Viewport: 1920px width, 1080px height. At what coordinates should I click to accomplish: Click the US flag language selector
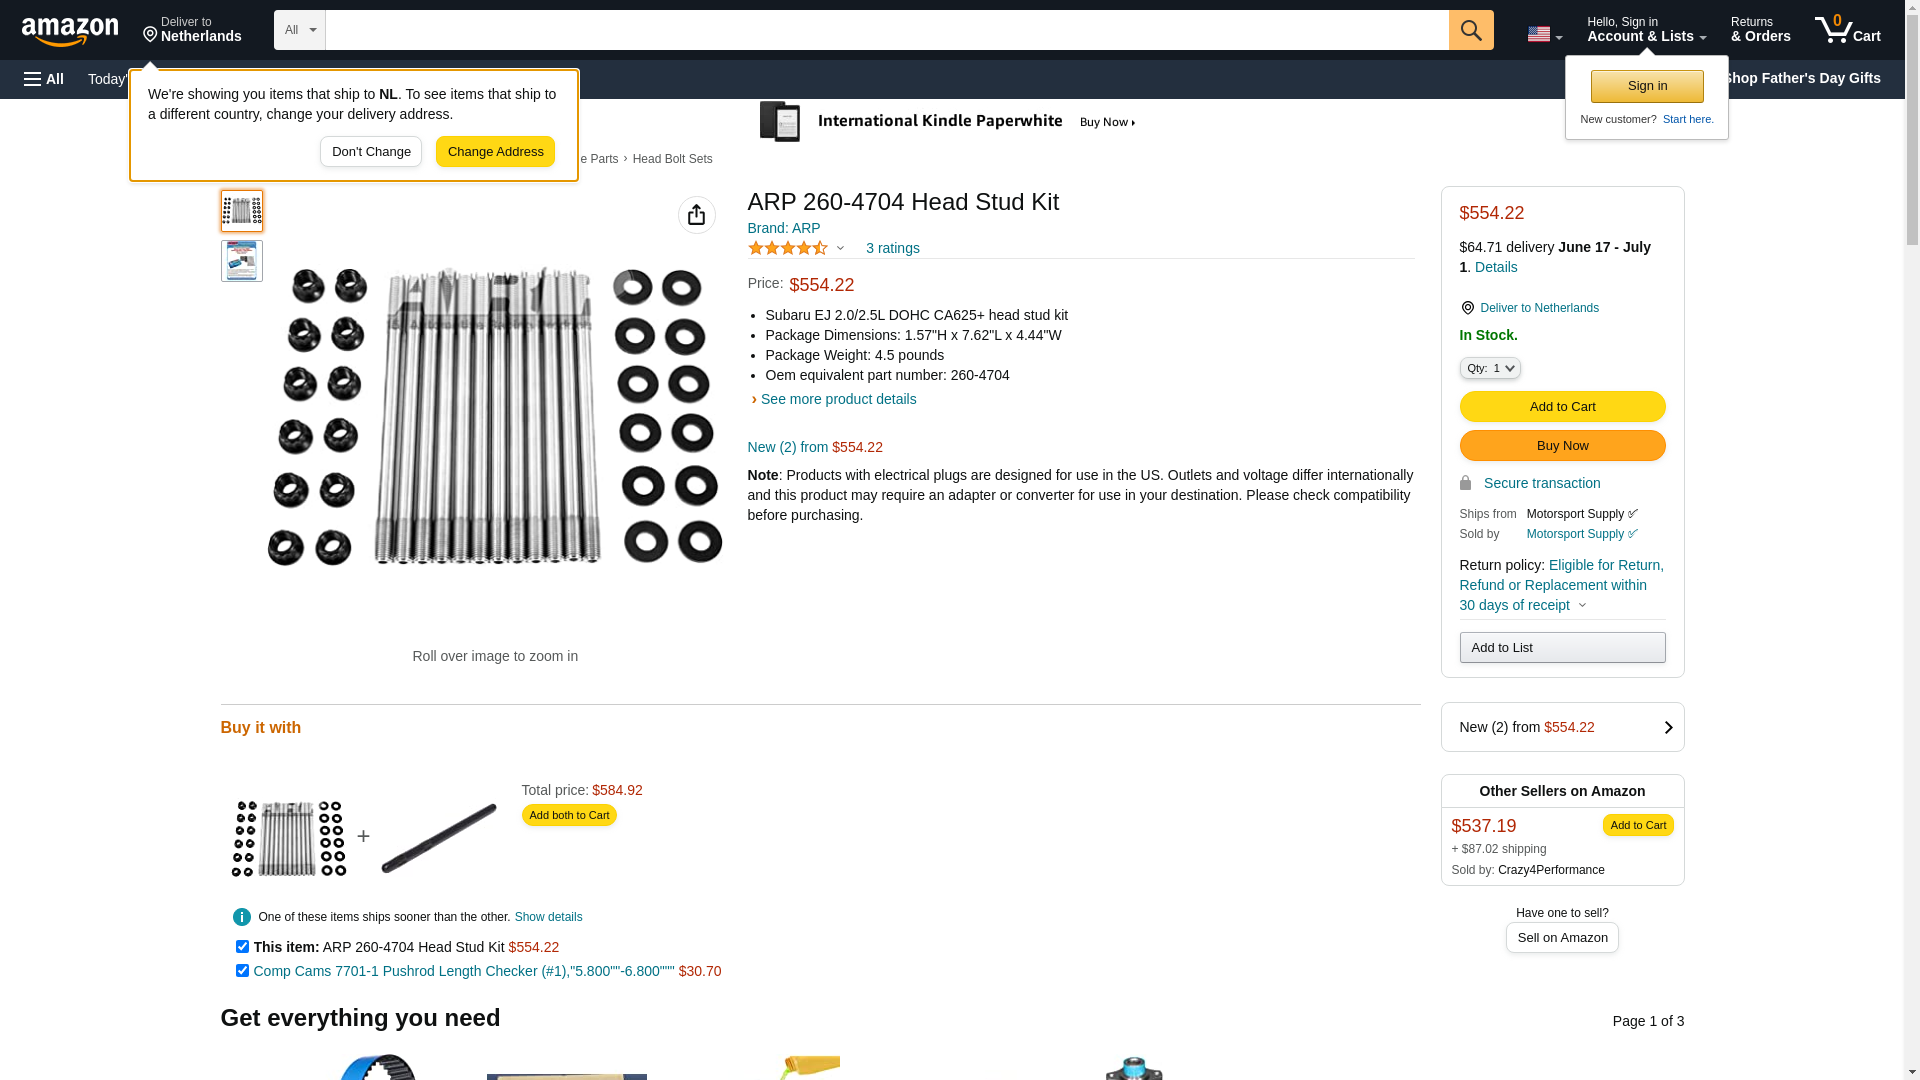click(x=1544, y=34)
